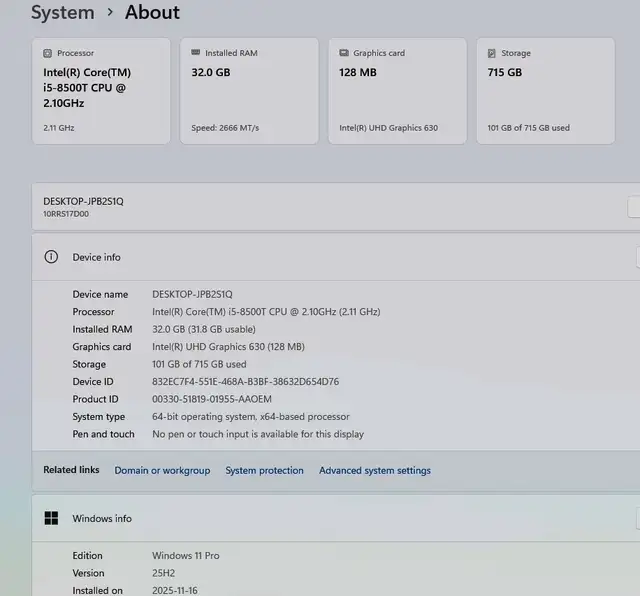The height and width of the screenshot is (596, 640).
Task: Open the Installed RAM summary card
Action: point(249,91)
